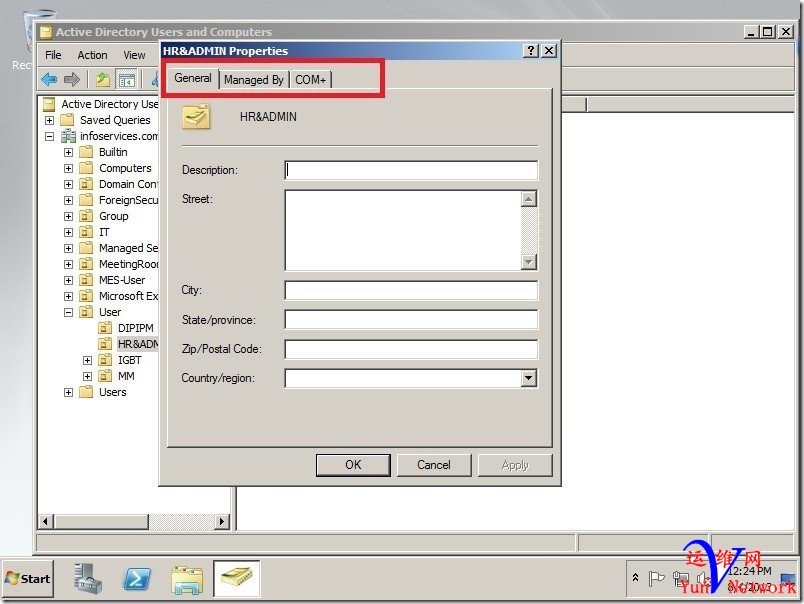Expand the Group OU

point(69,216)
